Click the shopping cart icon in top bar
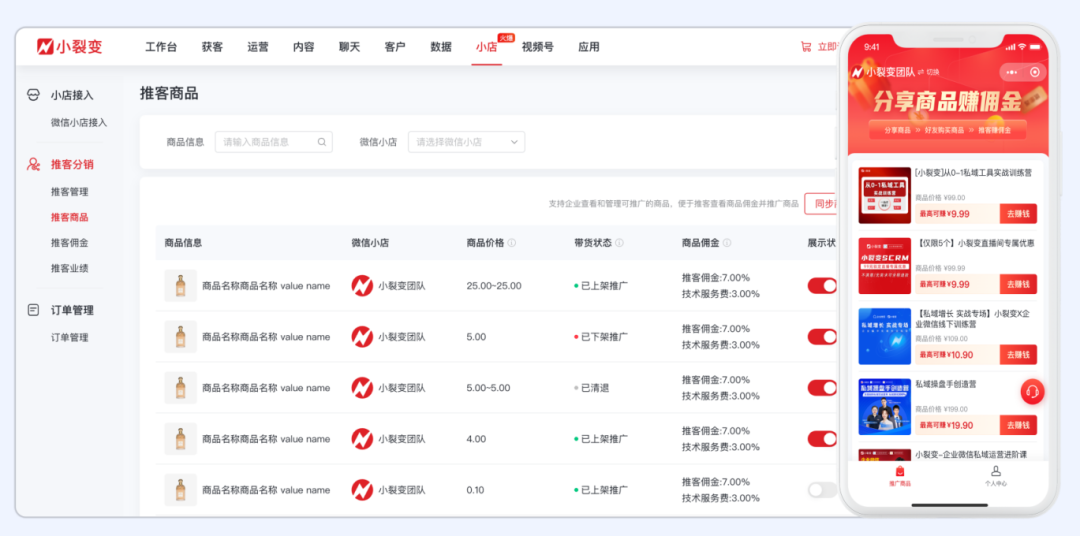1080x536 pixels. (x=806, y=47)
